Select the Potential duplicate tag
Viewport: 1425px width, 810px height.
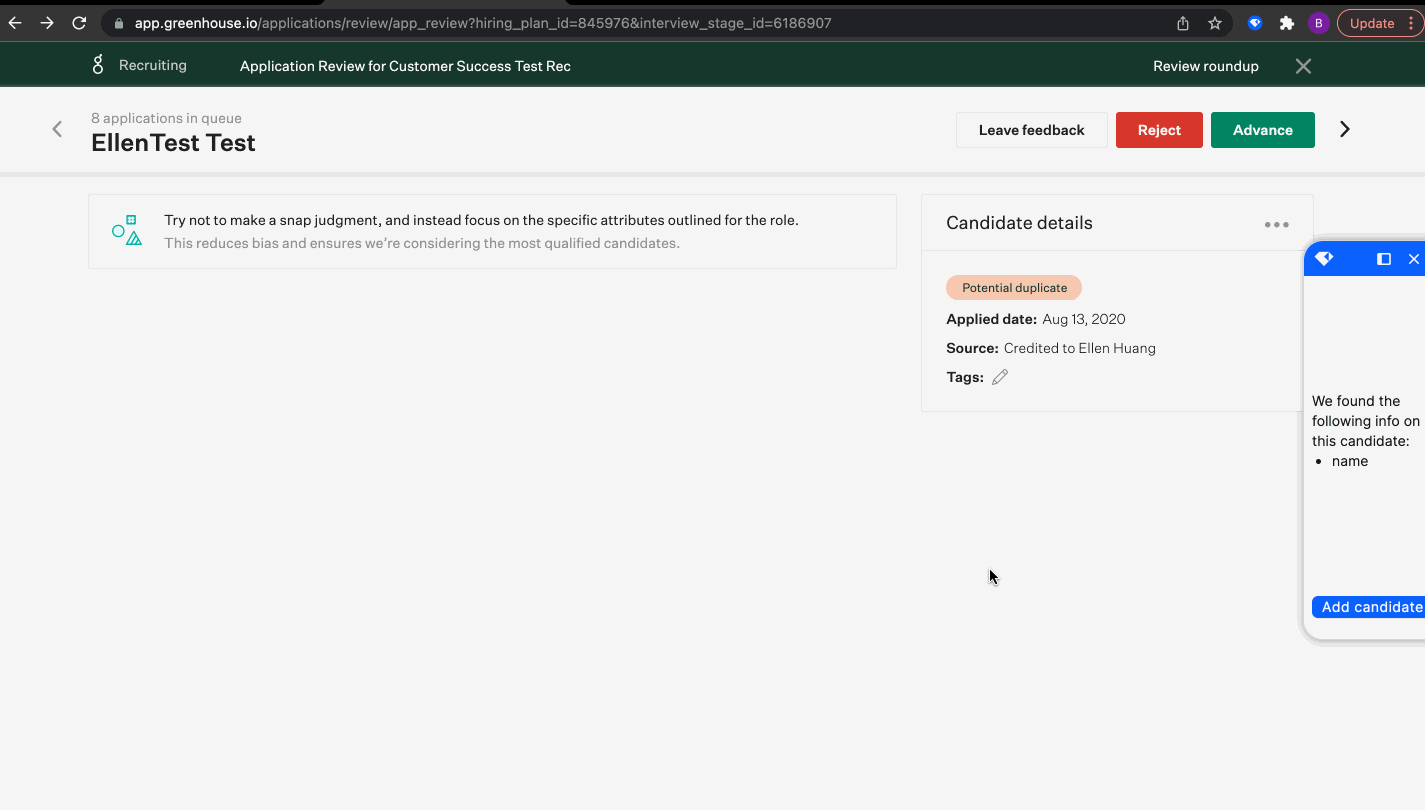tap(1013, 287)
